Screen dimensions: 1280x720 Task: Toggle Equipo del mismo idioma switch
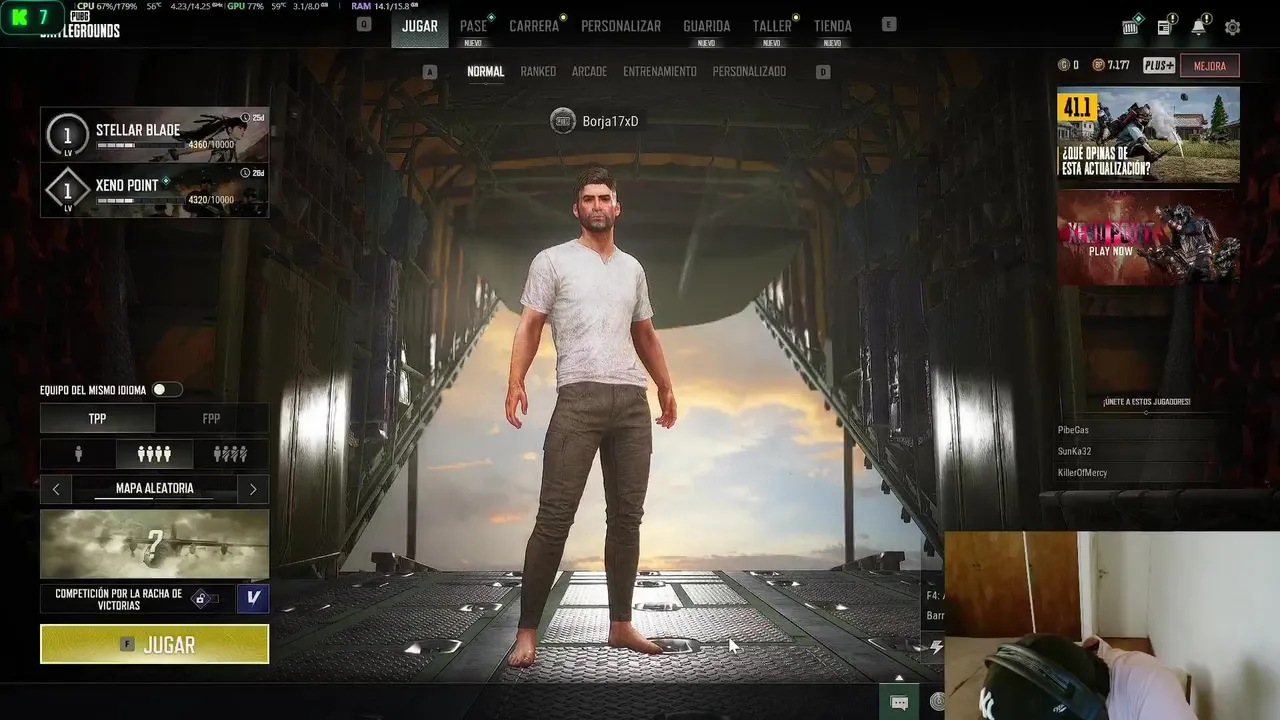click(166, 389)
